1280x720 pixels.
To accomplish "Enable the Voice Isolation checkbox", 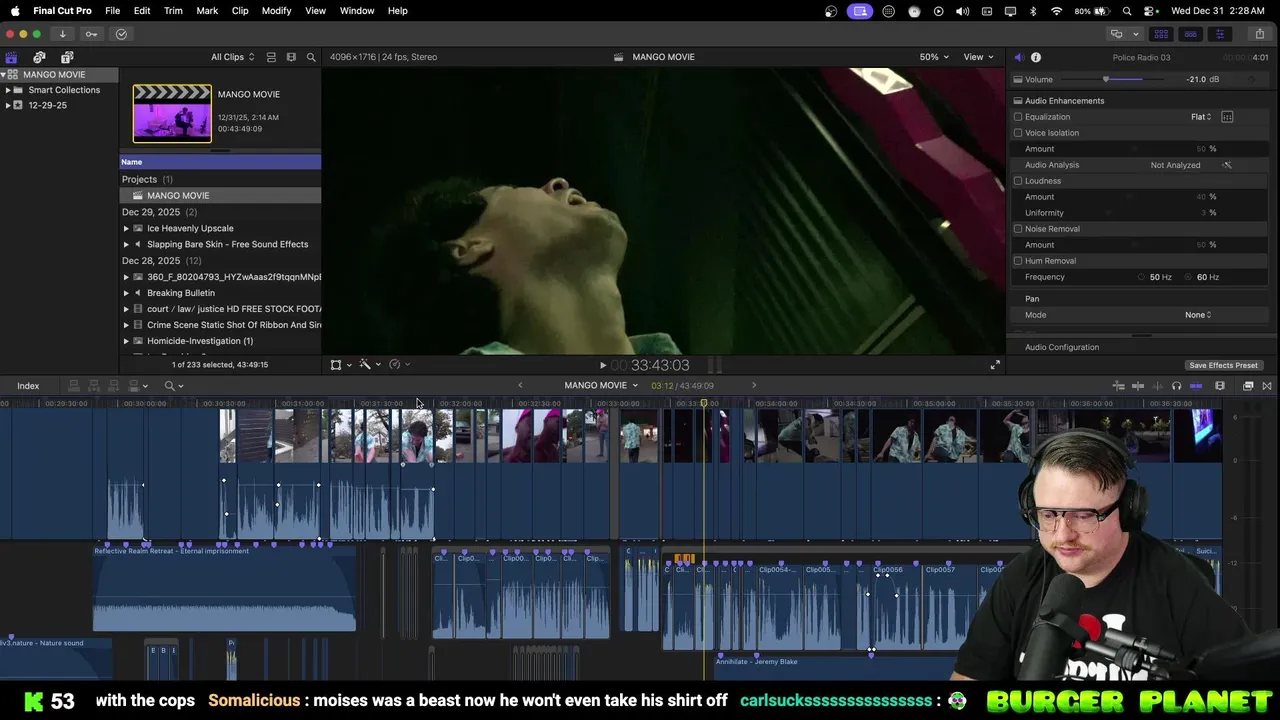I will click(1018, 133).
